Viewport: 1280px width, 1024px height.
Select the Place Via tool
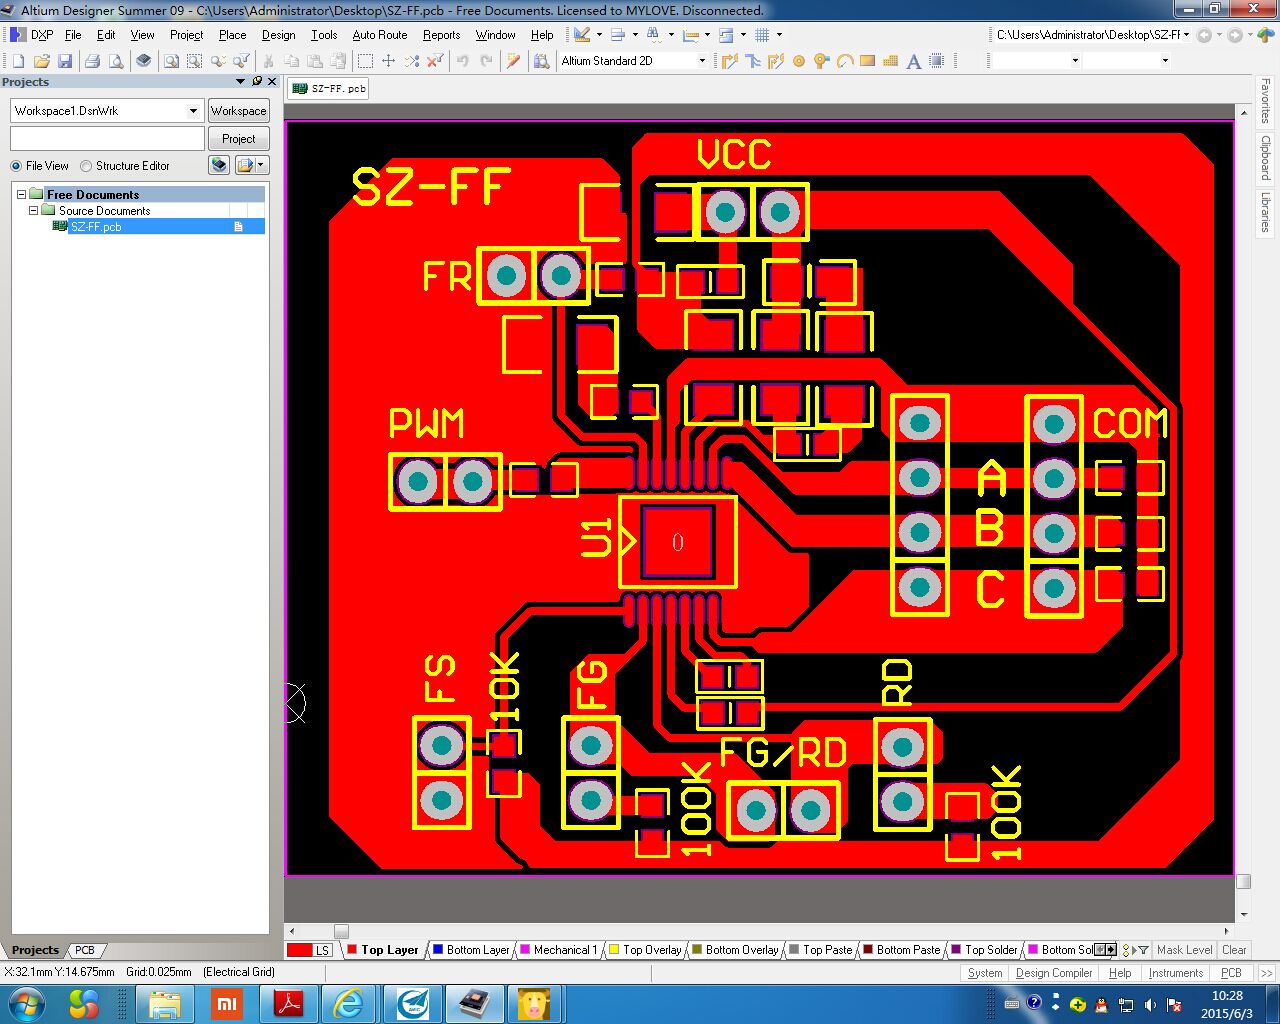(x=821, y=61)
